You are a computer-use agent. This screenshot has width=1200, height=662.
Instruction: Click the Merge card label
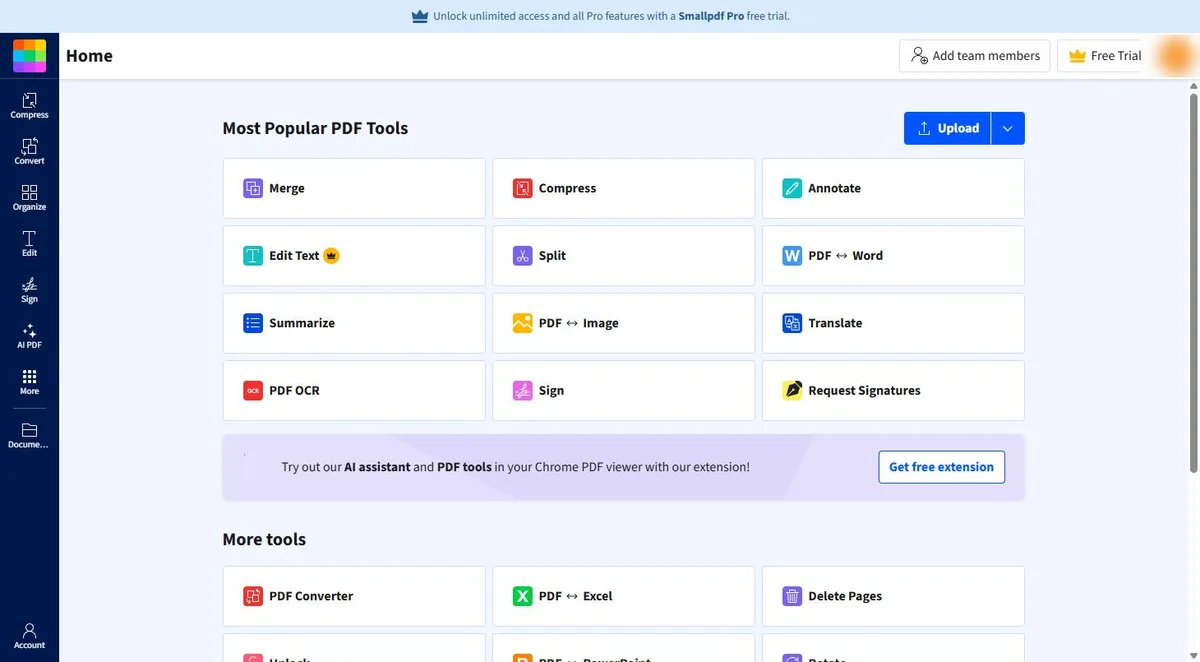click(x=287, y=188)
